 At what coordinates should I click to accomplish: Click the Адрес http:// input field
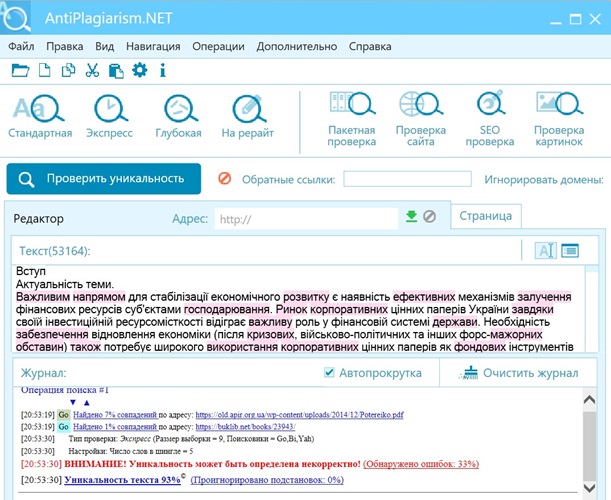tap(306, 219)
